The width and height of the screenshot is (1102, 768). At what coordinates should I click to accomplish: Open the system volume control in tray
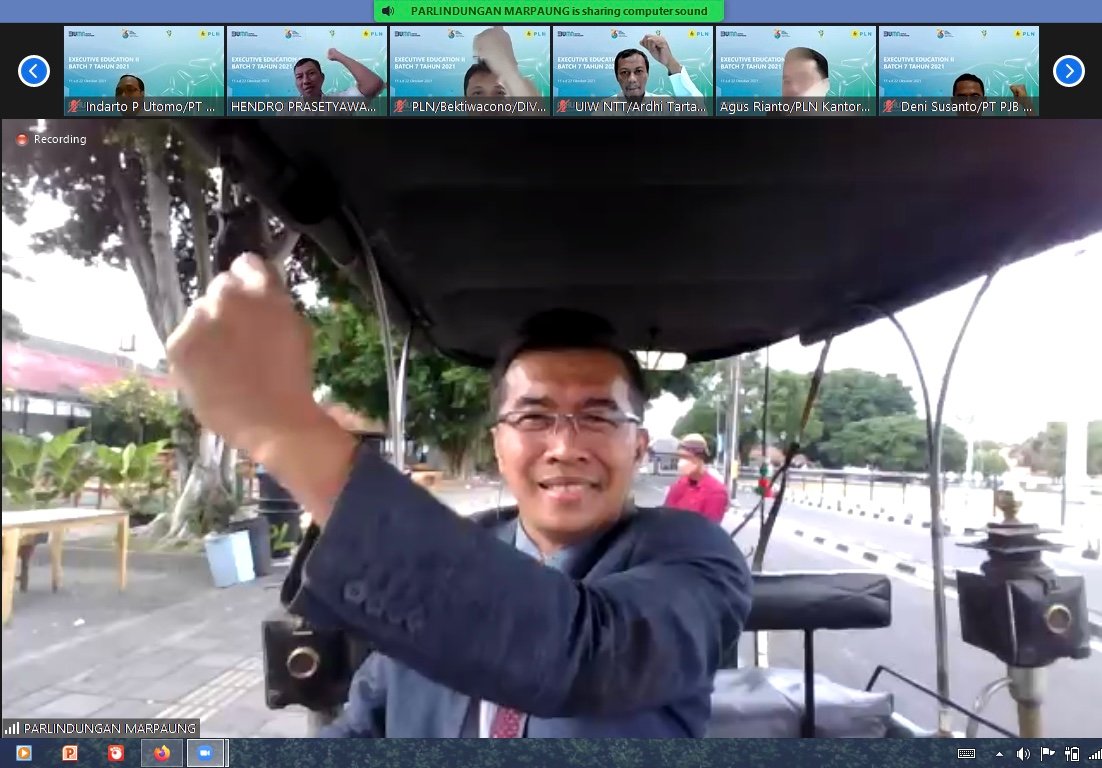[x=1023, y=754]
